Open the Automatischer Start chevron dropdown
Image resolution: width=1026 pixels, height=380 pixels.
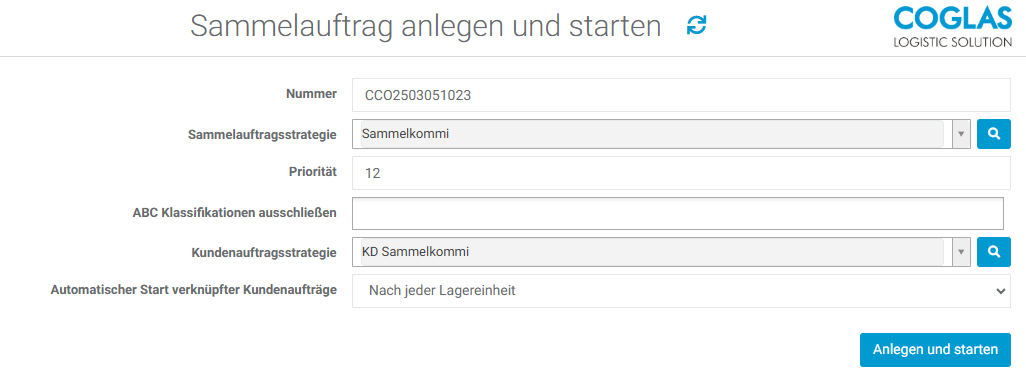click(999, 291)
